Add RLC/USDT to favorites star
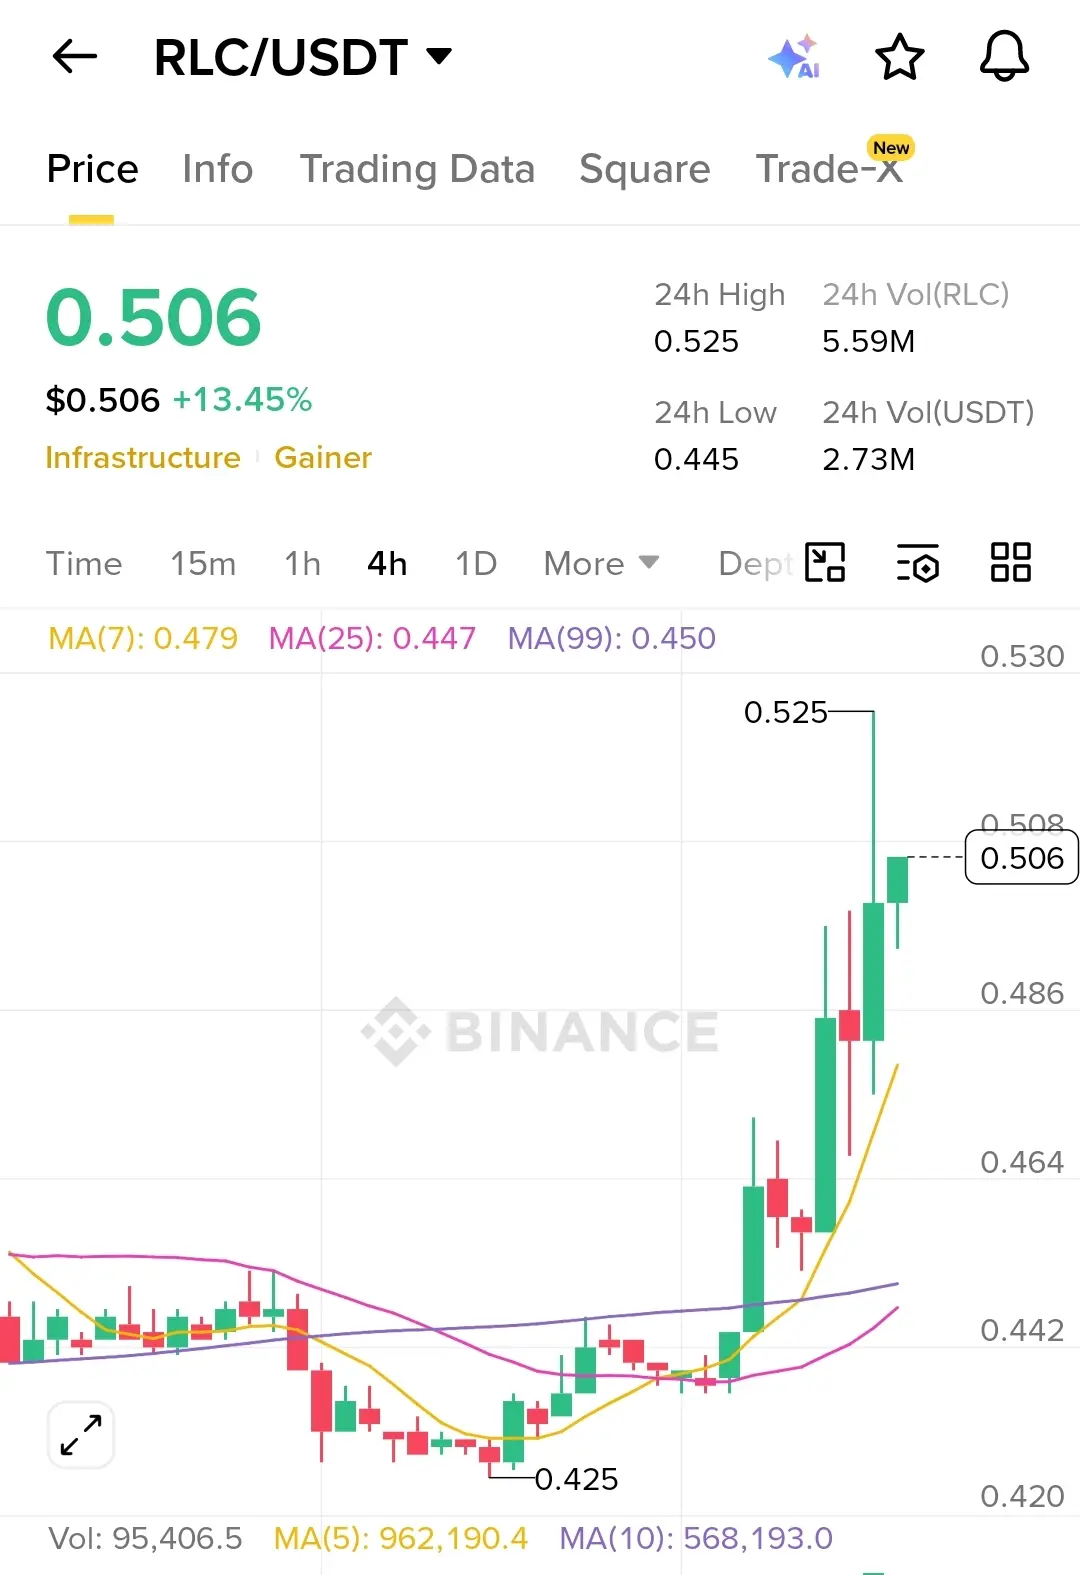The height and width of the screenshot is (1575, 1080). tap(899, 57)
